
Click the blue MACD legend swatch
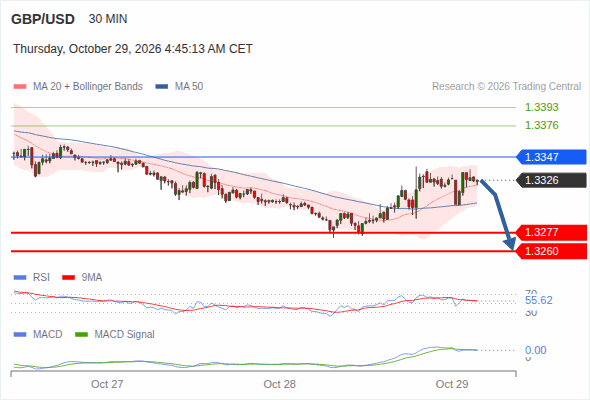[x=20, y=335]
